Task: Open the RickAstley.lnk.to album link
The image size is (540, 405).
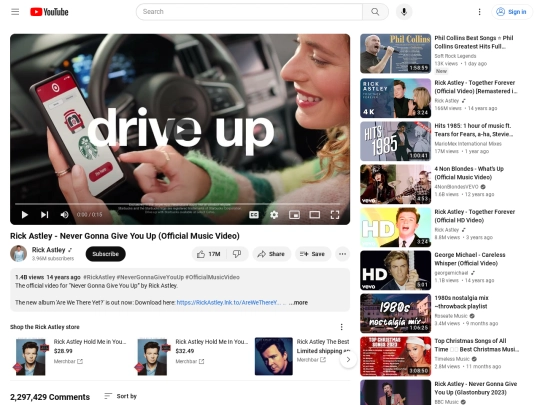Action: (x=228, y=302)
